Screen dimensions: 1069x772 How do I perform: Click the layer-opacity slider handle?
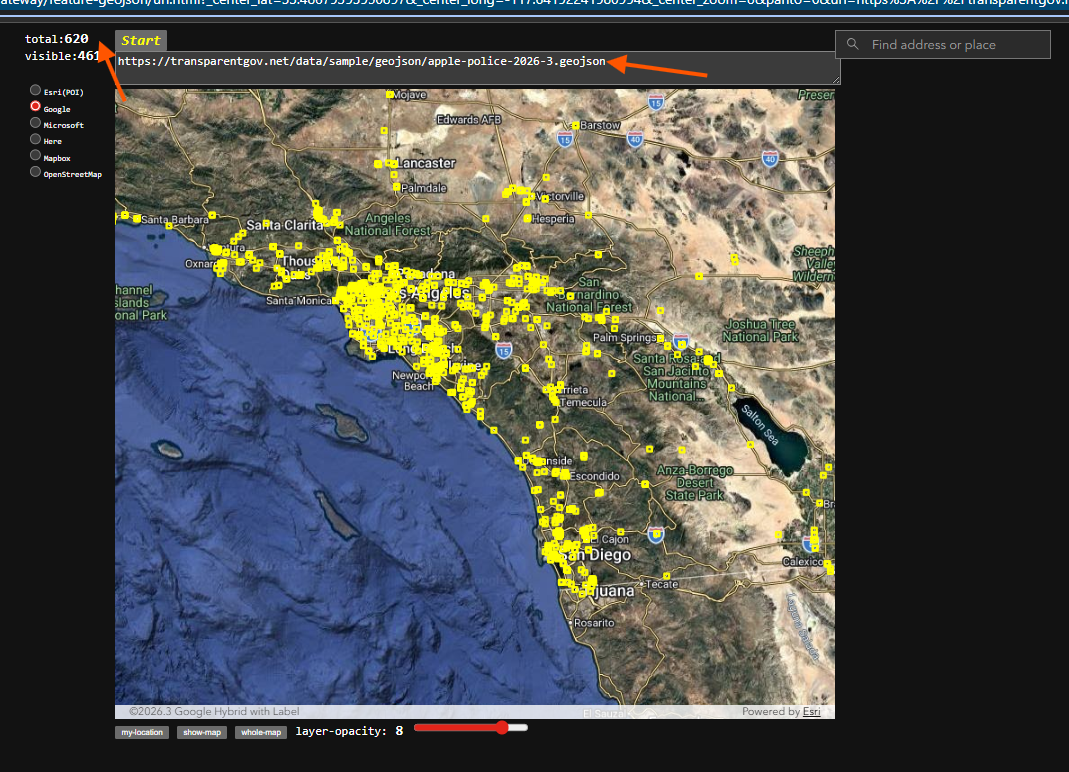tap(501, 728)
